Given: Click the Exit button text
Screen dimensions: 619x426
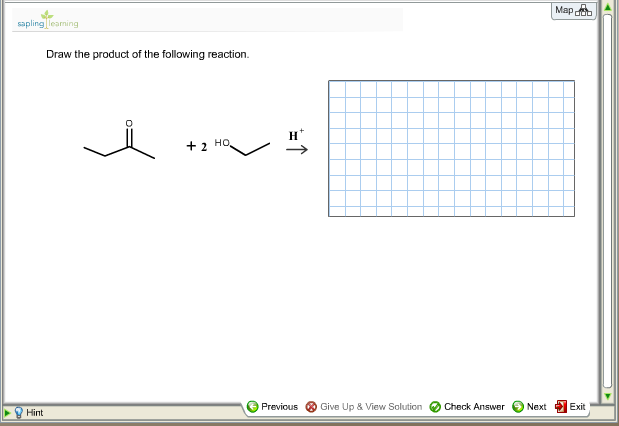Looking at the screenshot, I should pos(577,407).
